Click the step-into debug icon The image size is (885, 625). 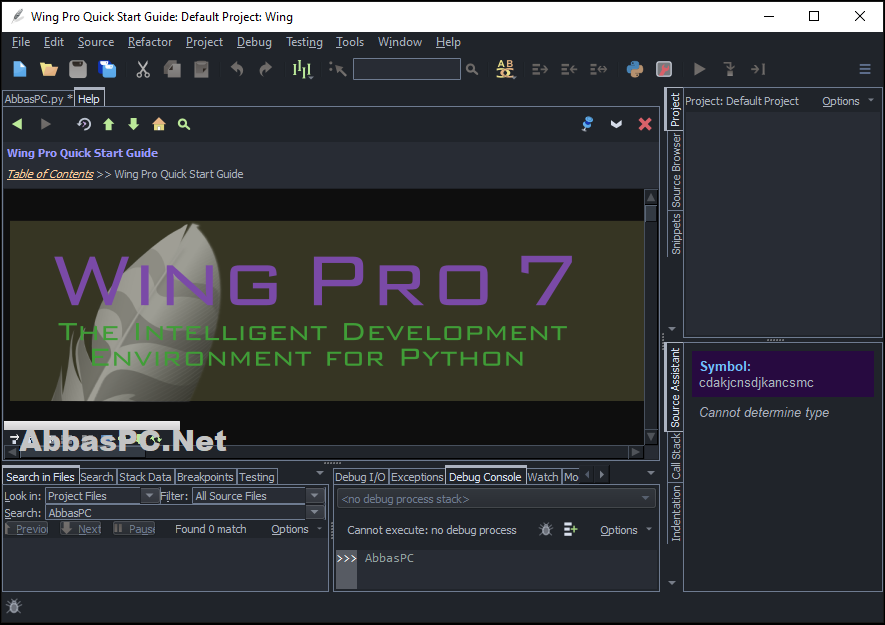click(x=729, y=69)
